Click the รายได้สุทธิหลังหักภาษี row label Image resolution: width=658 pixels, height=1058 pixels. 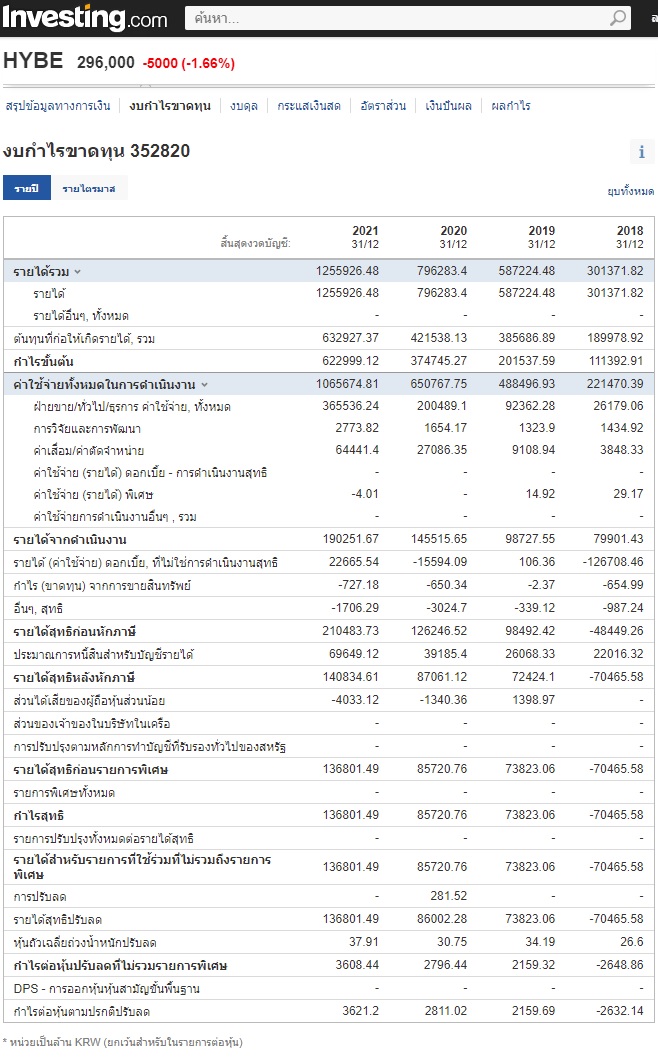[74, 678]
